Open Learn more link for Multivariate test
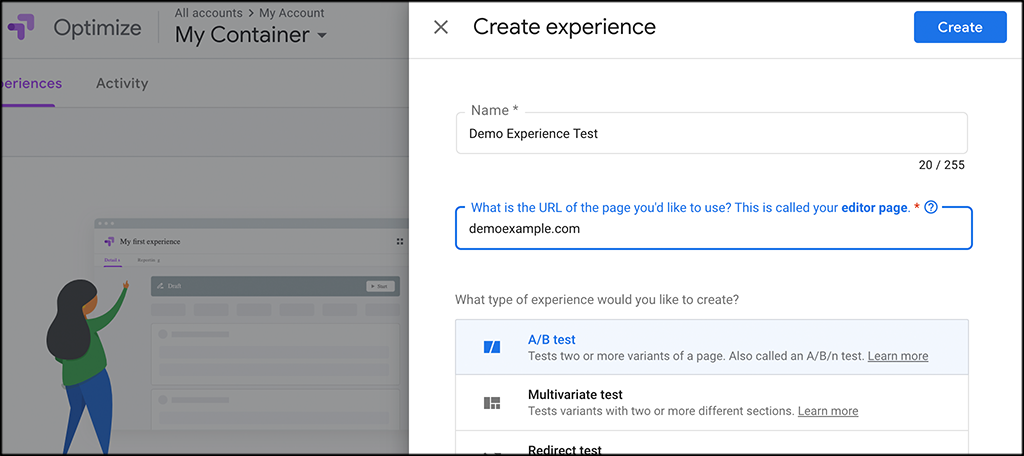Screen dimensions: 1024x456 828,411
